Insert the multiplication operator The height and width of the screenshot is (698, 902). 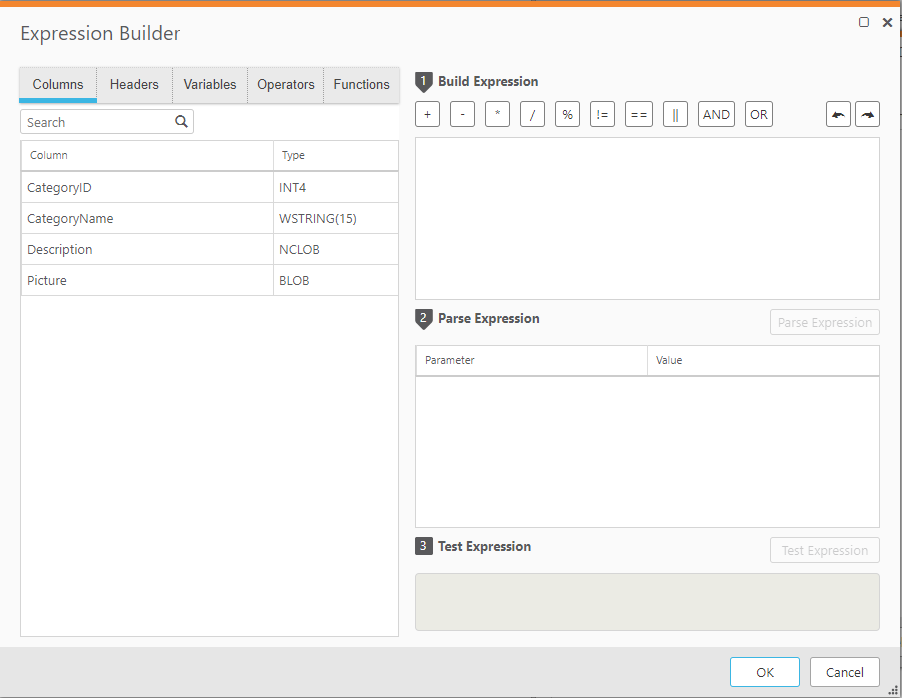497,114
